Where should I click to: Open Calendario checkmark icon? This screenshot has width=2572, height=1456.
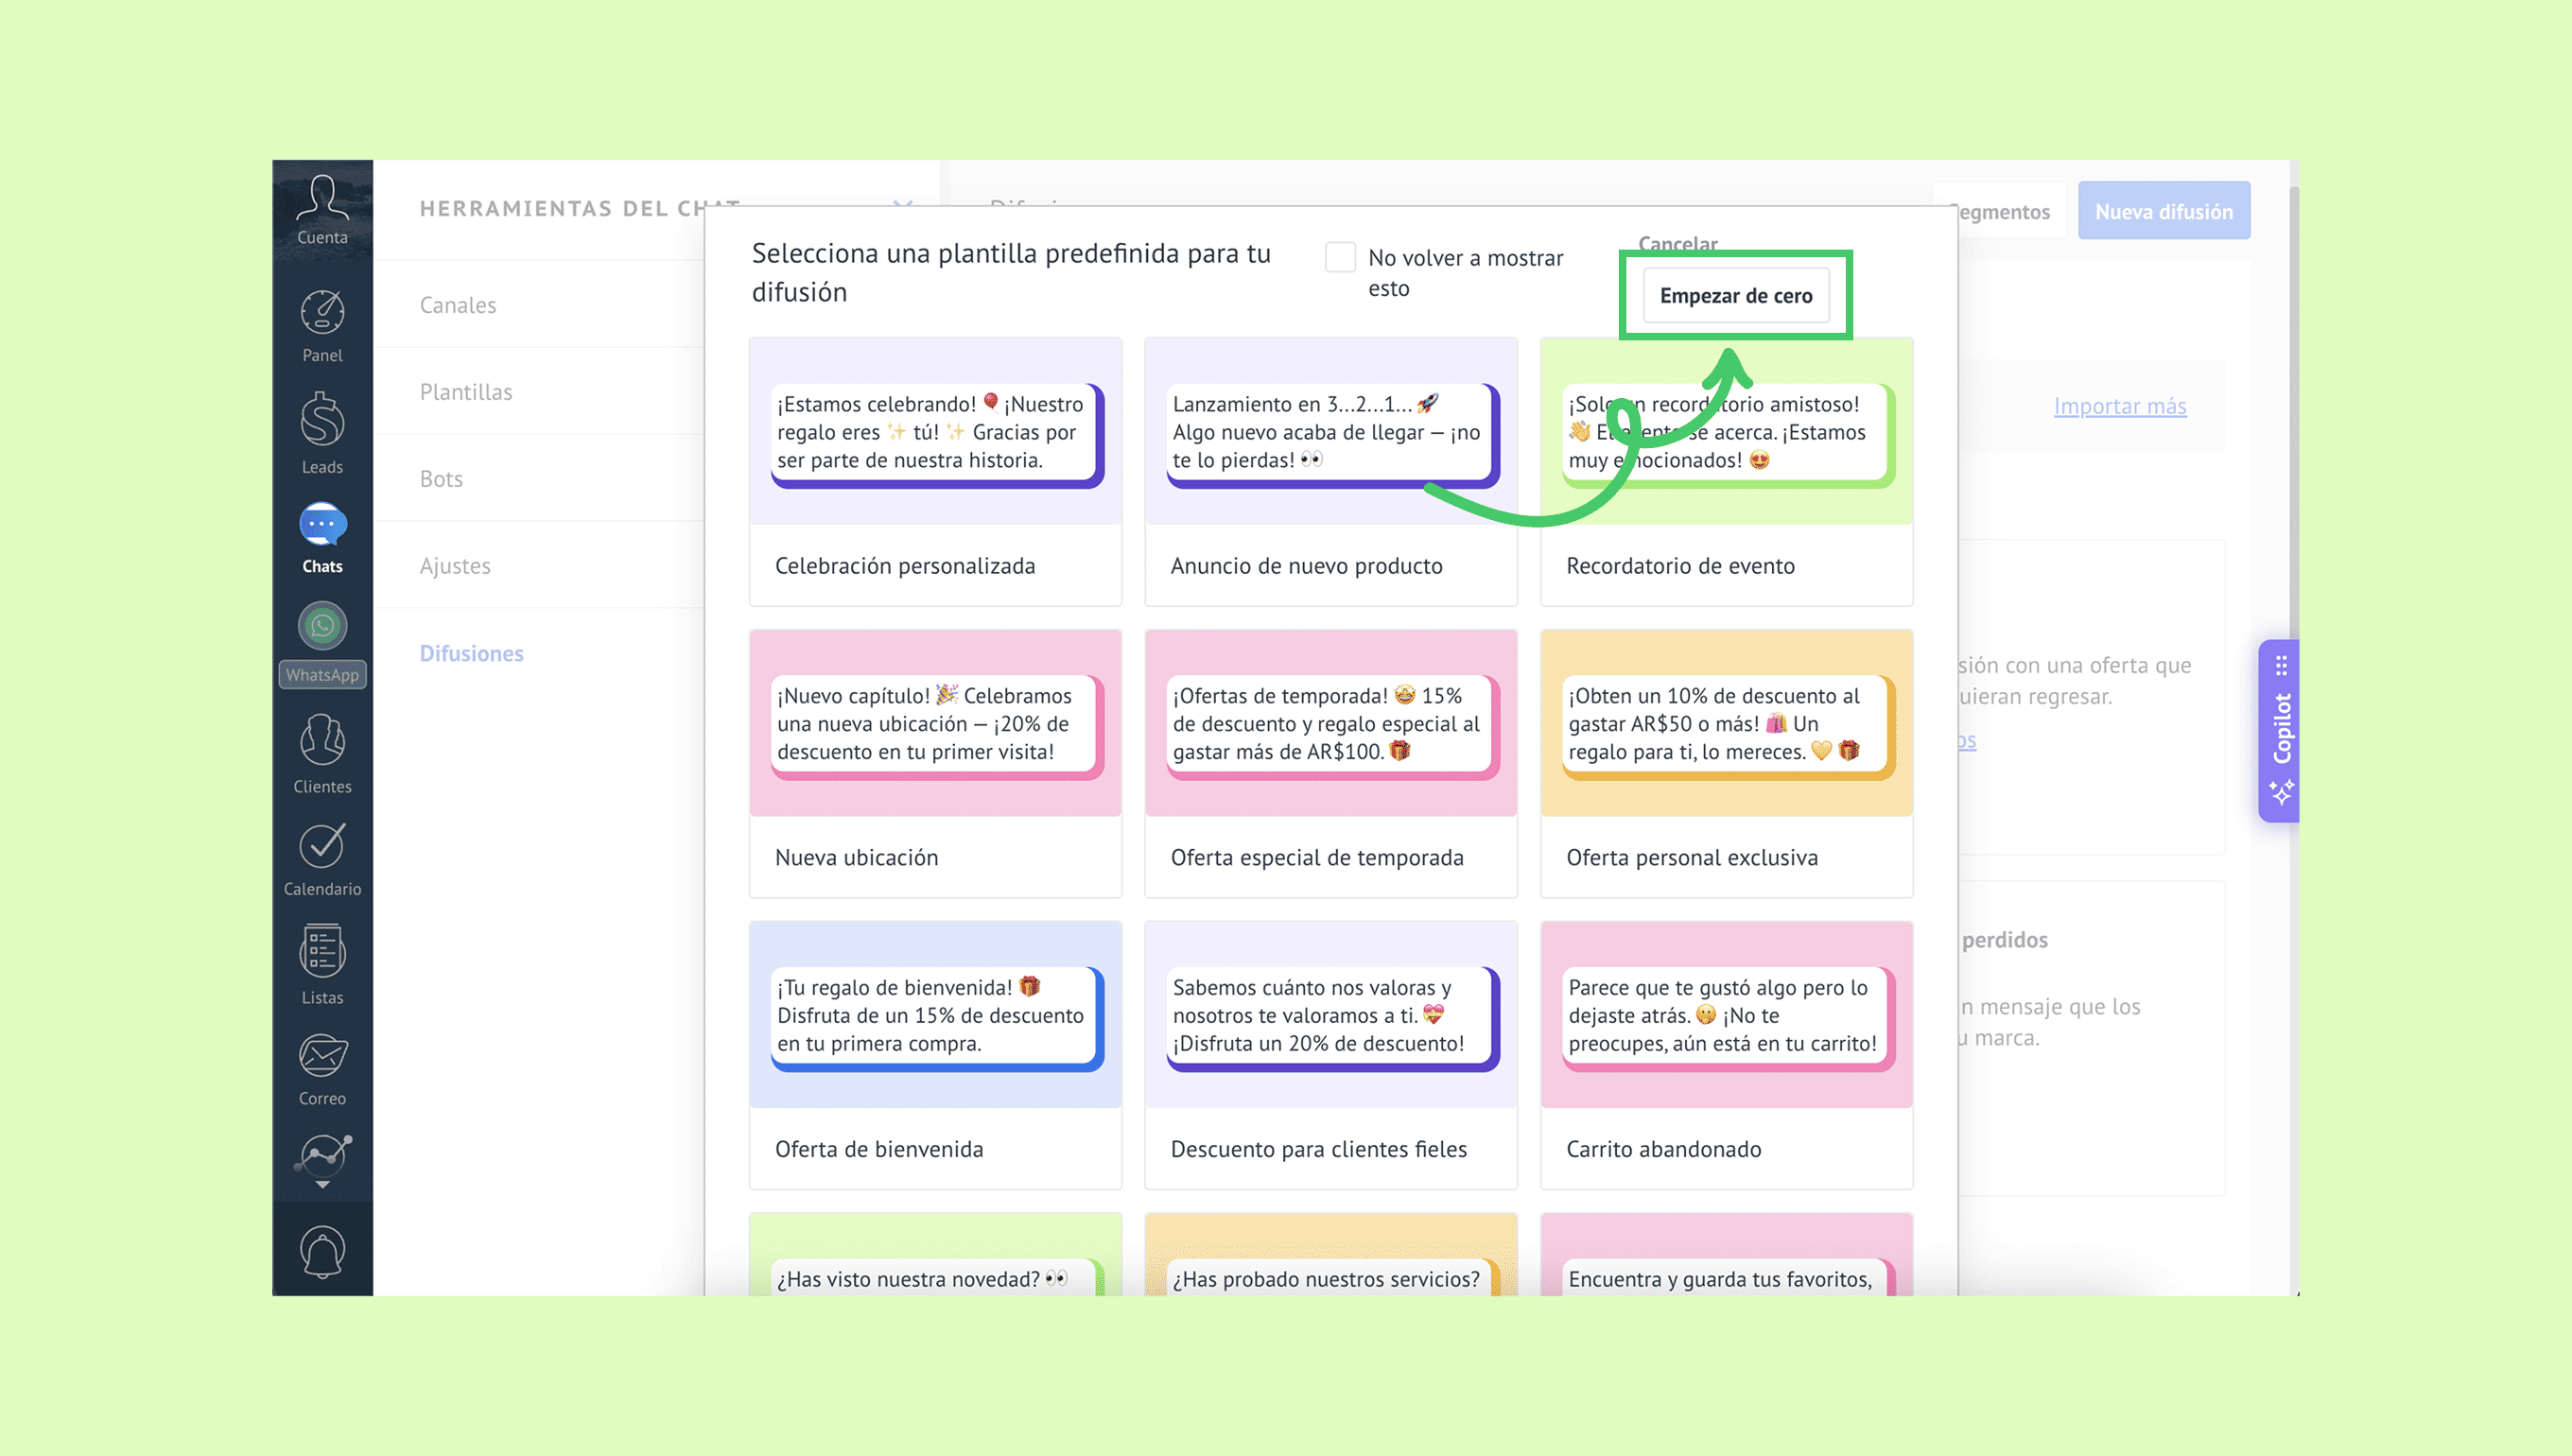coord(322,847)
